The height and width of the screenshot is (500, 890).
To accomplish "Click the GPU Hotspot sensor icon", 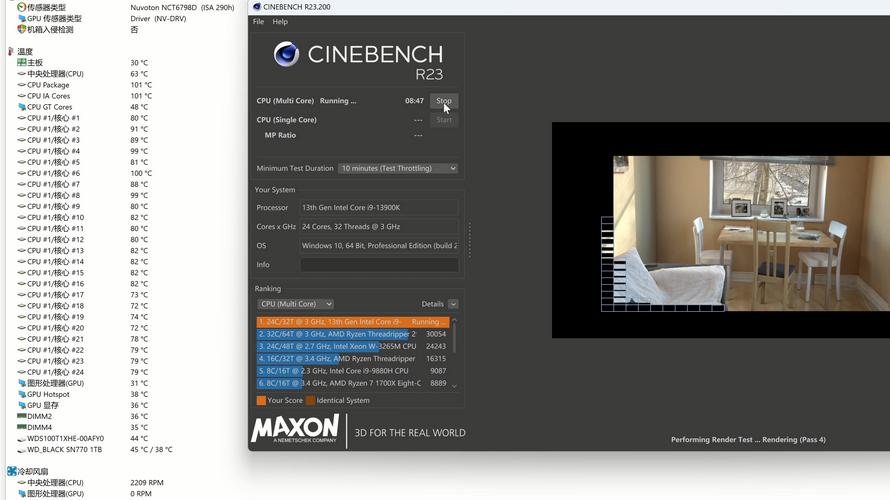I will click(x=22, y=394).
